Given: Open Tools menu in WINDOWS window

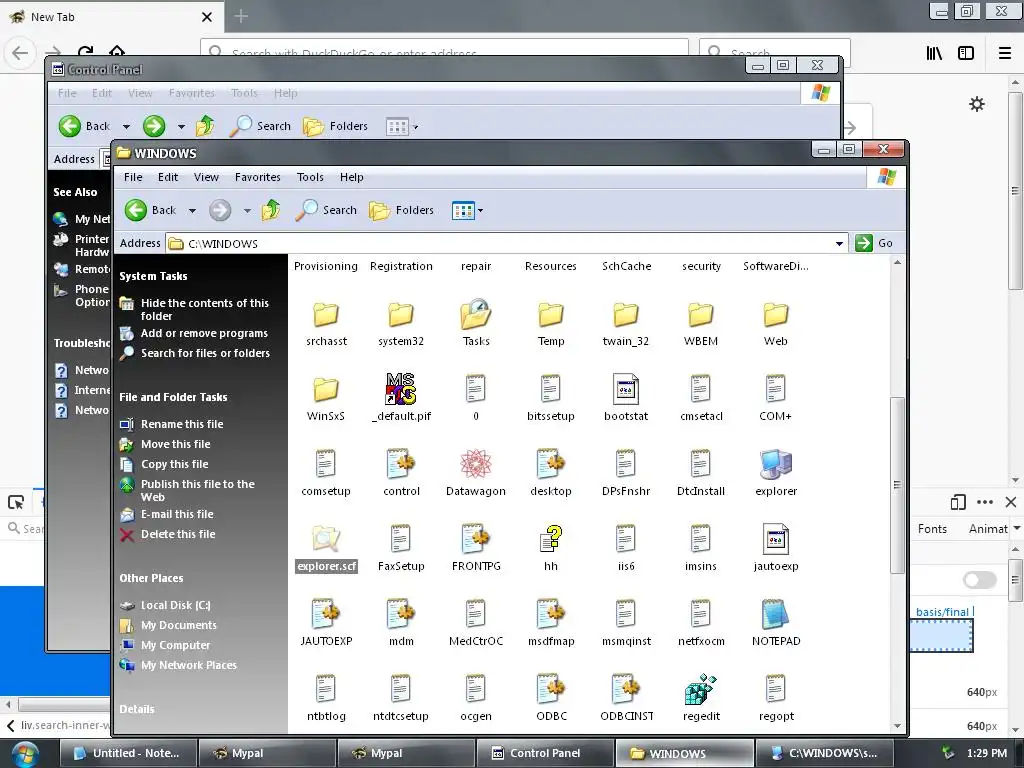Looking at the screenshot, I should (x=310, y=177).
